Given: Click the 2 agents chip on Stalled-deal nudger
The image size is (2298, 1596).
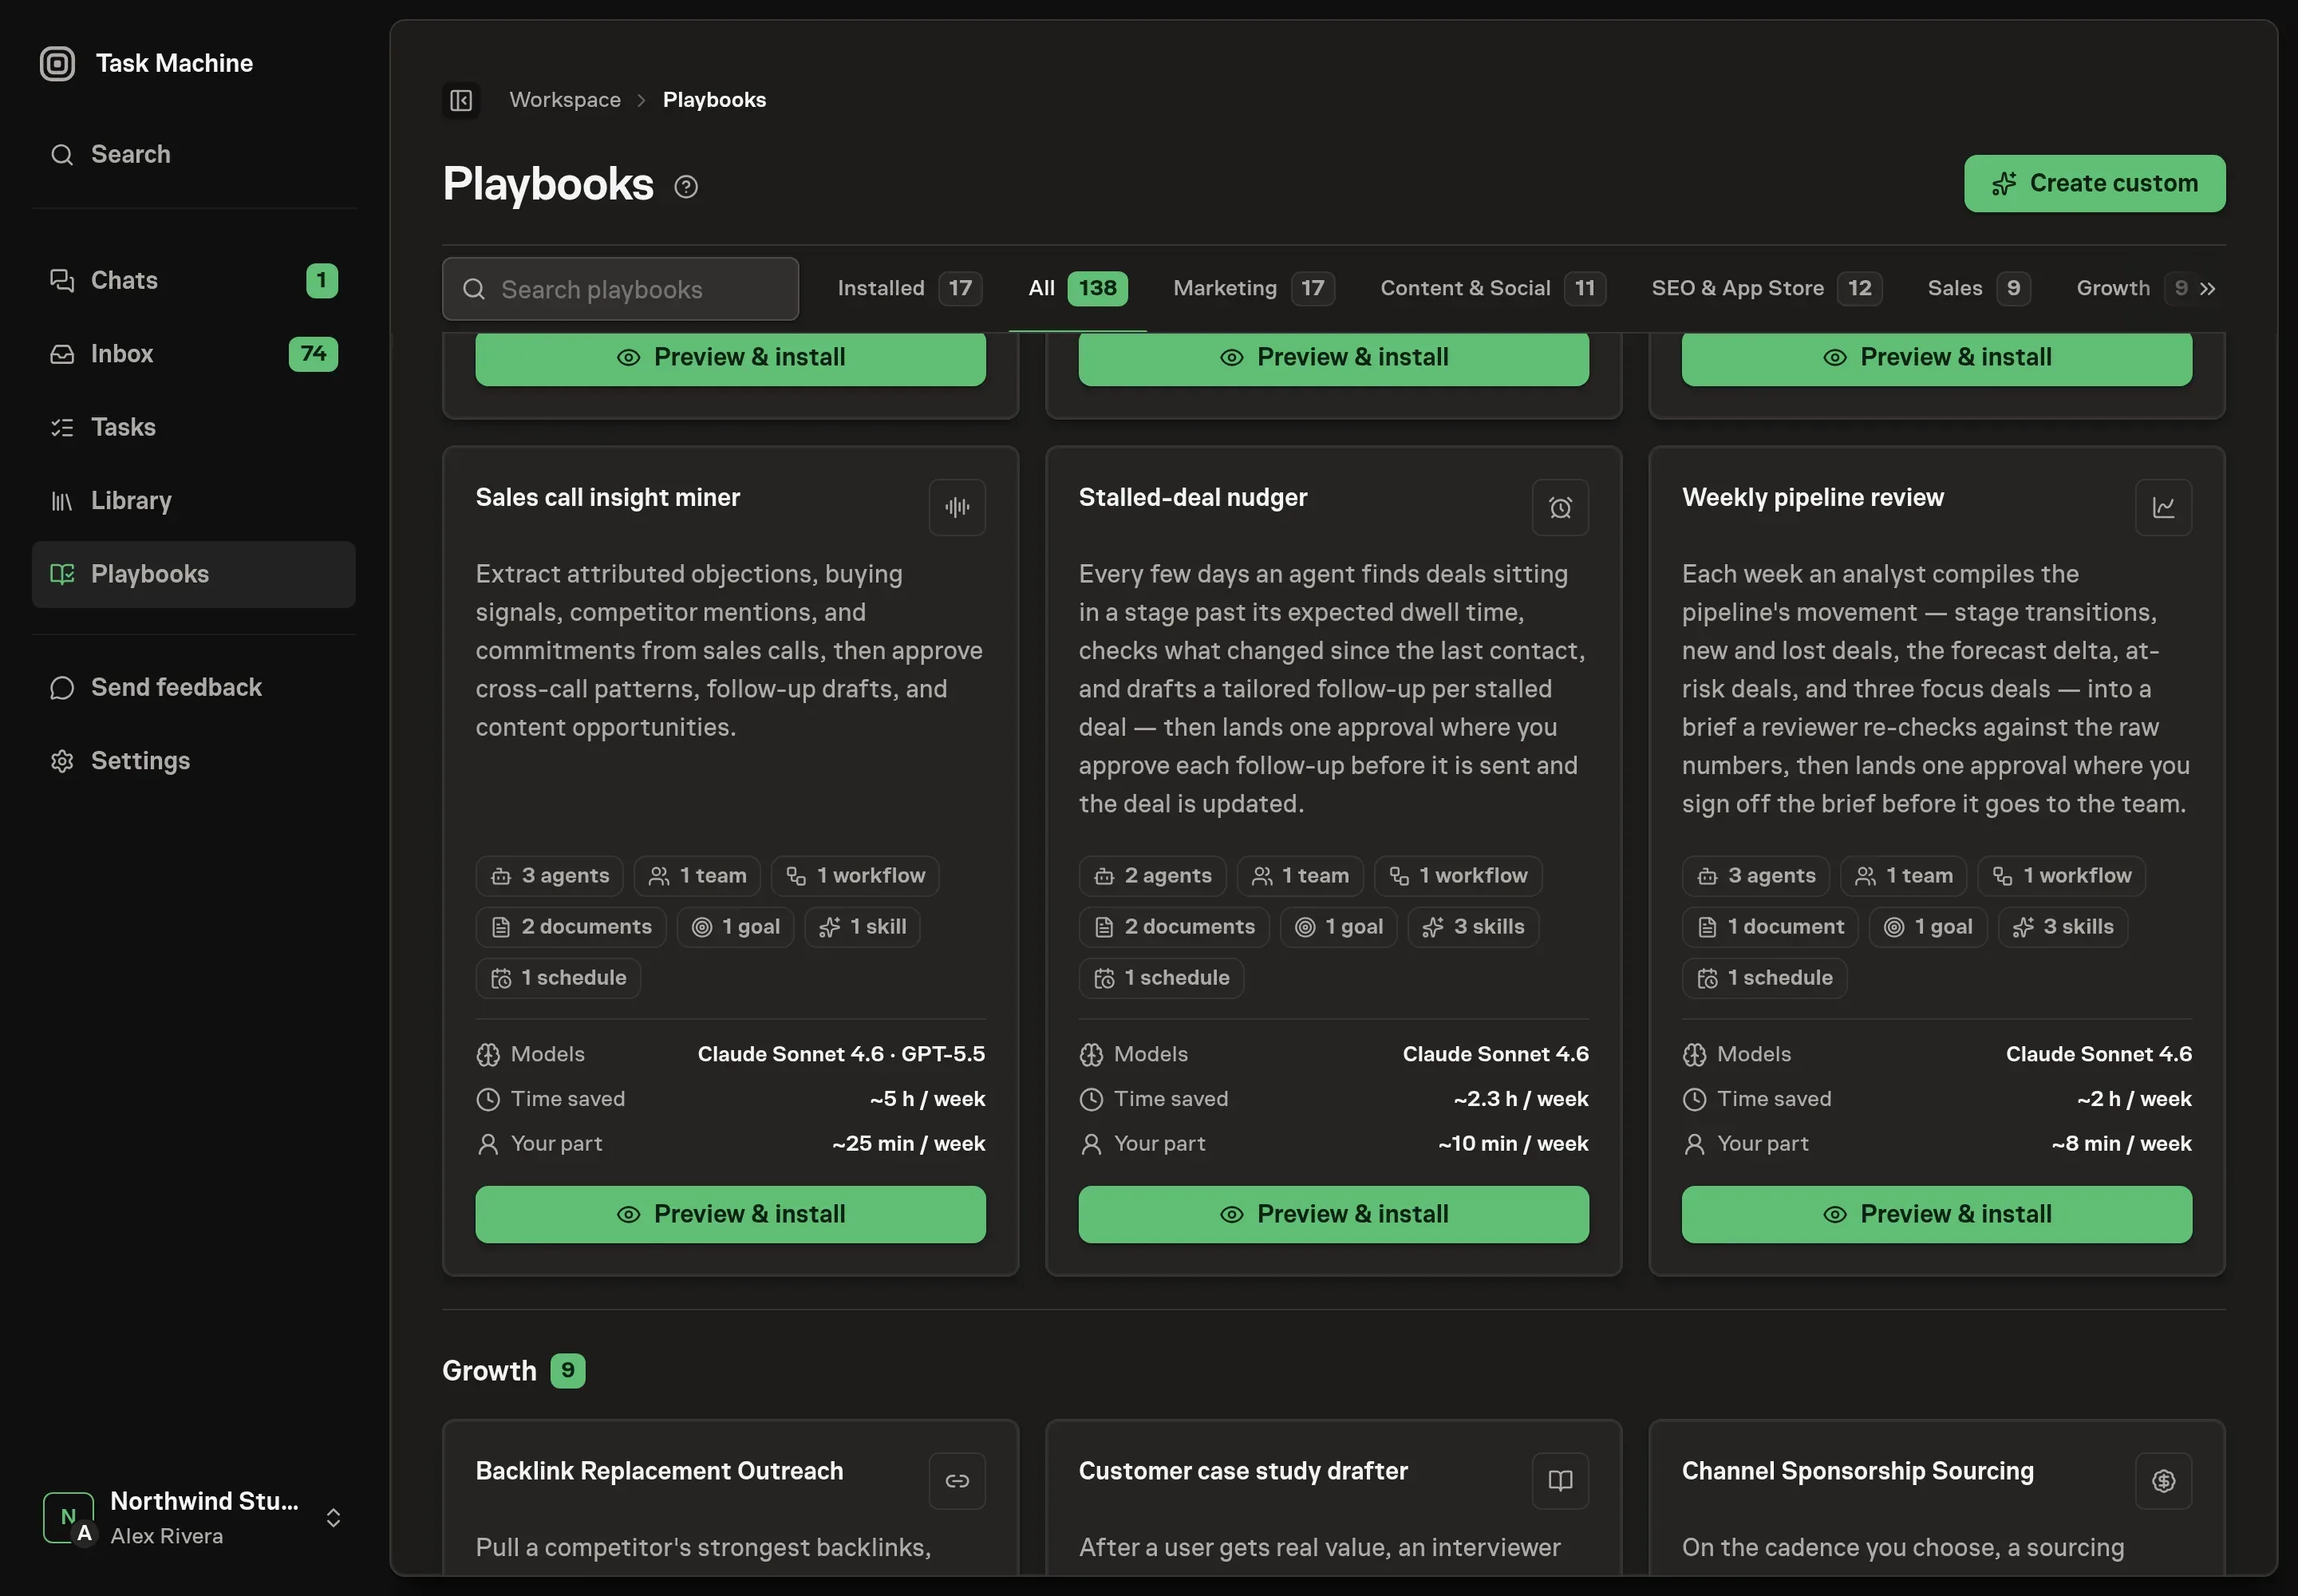Looking at the screenshot, I should [x=1152, y=876].
